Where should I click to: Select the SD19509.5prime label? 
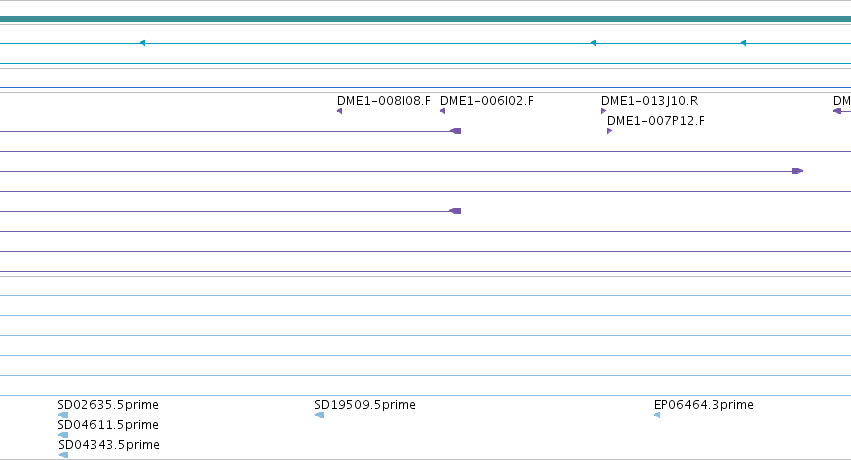pyautogui.click(x=365, y=405)
